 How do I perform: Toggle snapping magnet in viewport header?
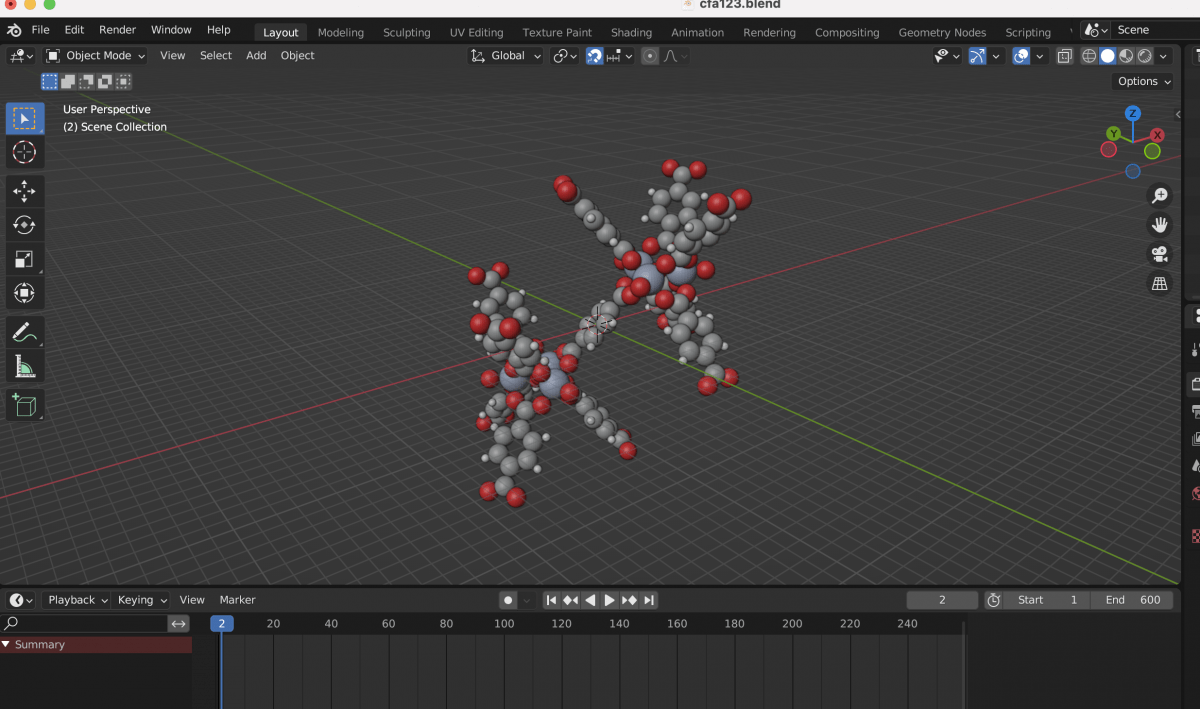pos(595,56)
